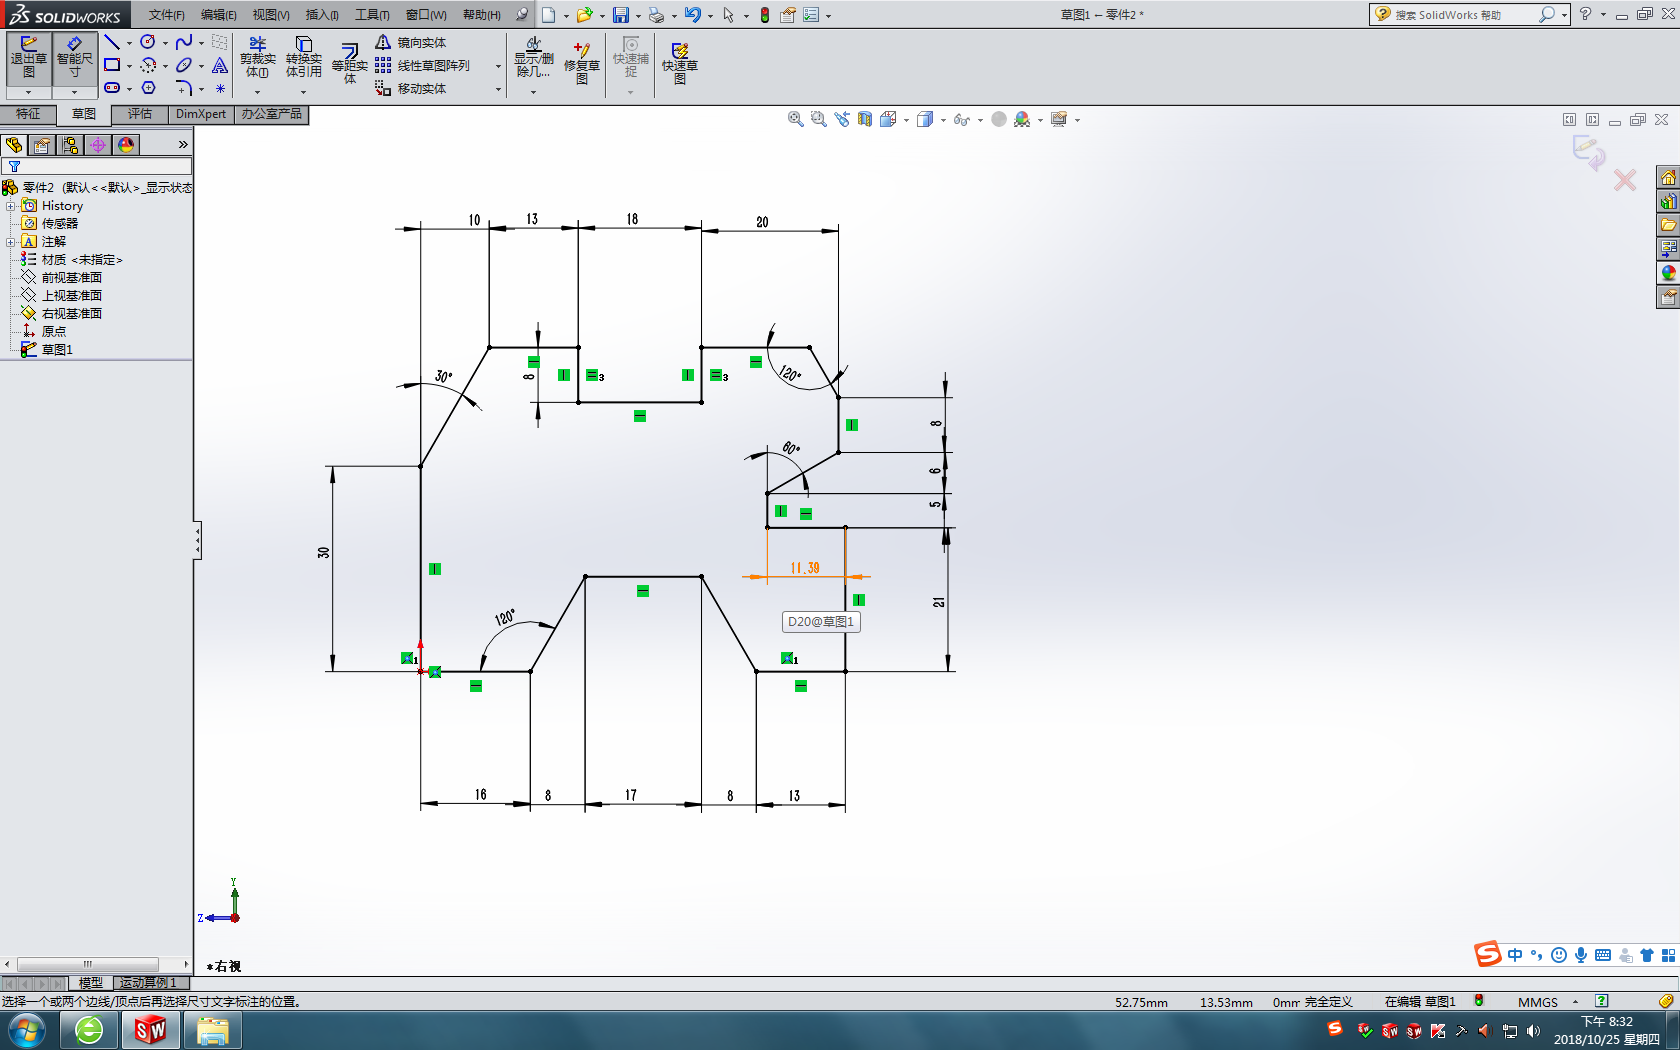
Task: Select the Point sketch tool
Action: (x=220, y=88)
